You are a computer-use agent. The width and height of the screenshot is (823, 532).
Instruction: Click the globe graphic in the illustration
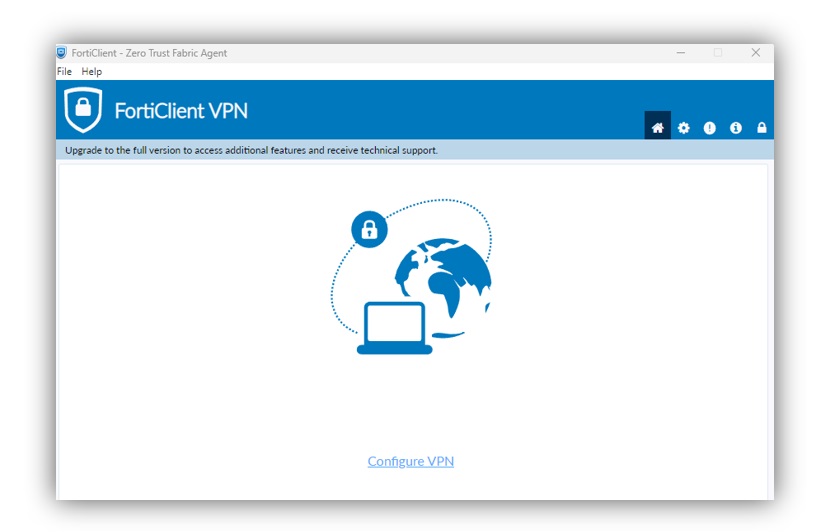[444, 286]
